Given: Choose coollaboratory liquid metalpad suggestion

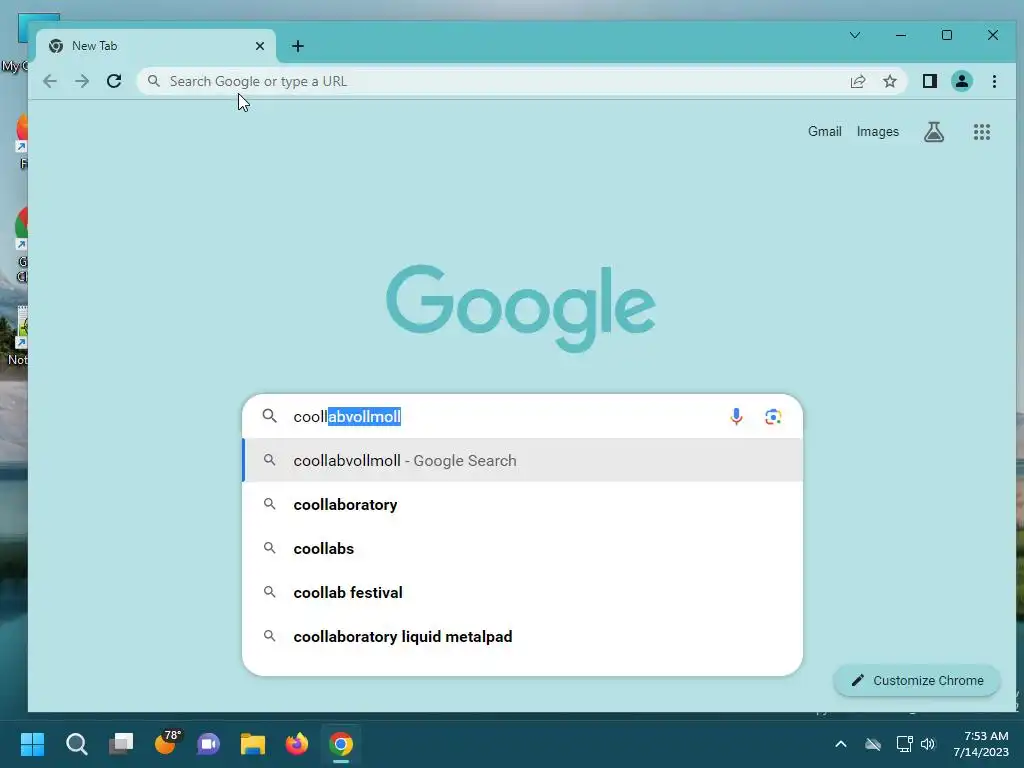Looking at the screenshot, I should tap(522, 636).
